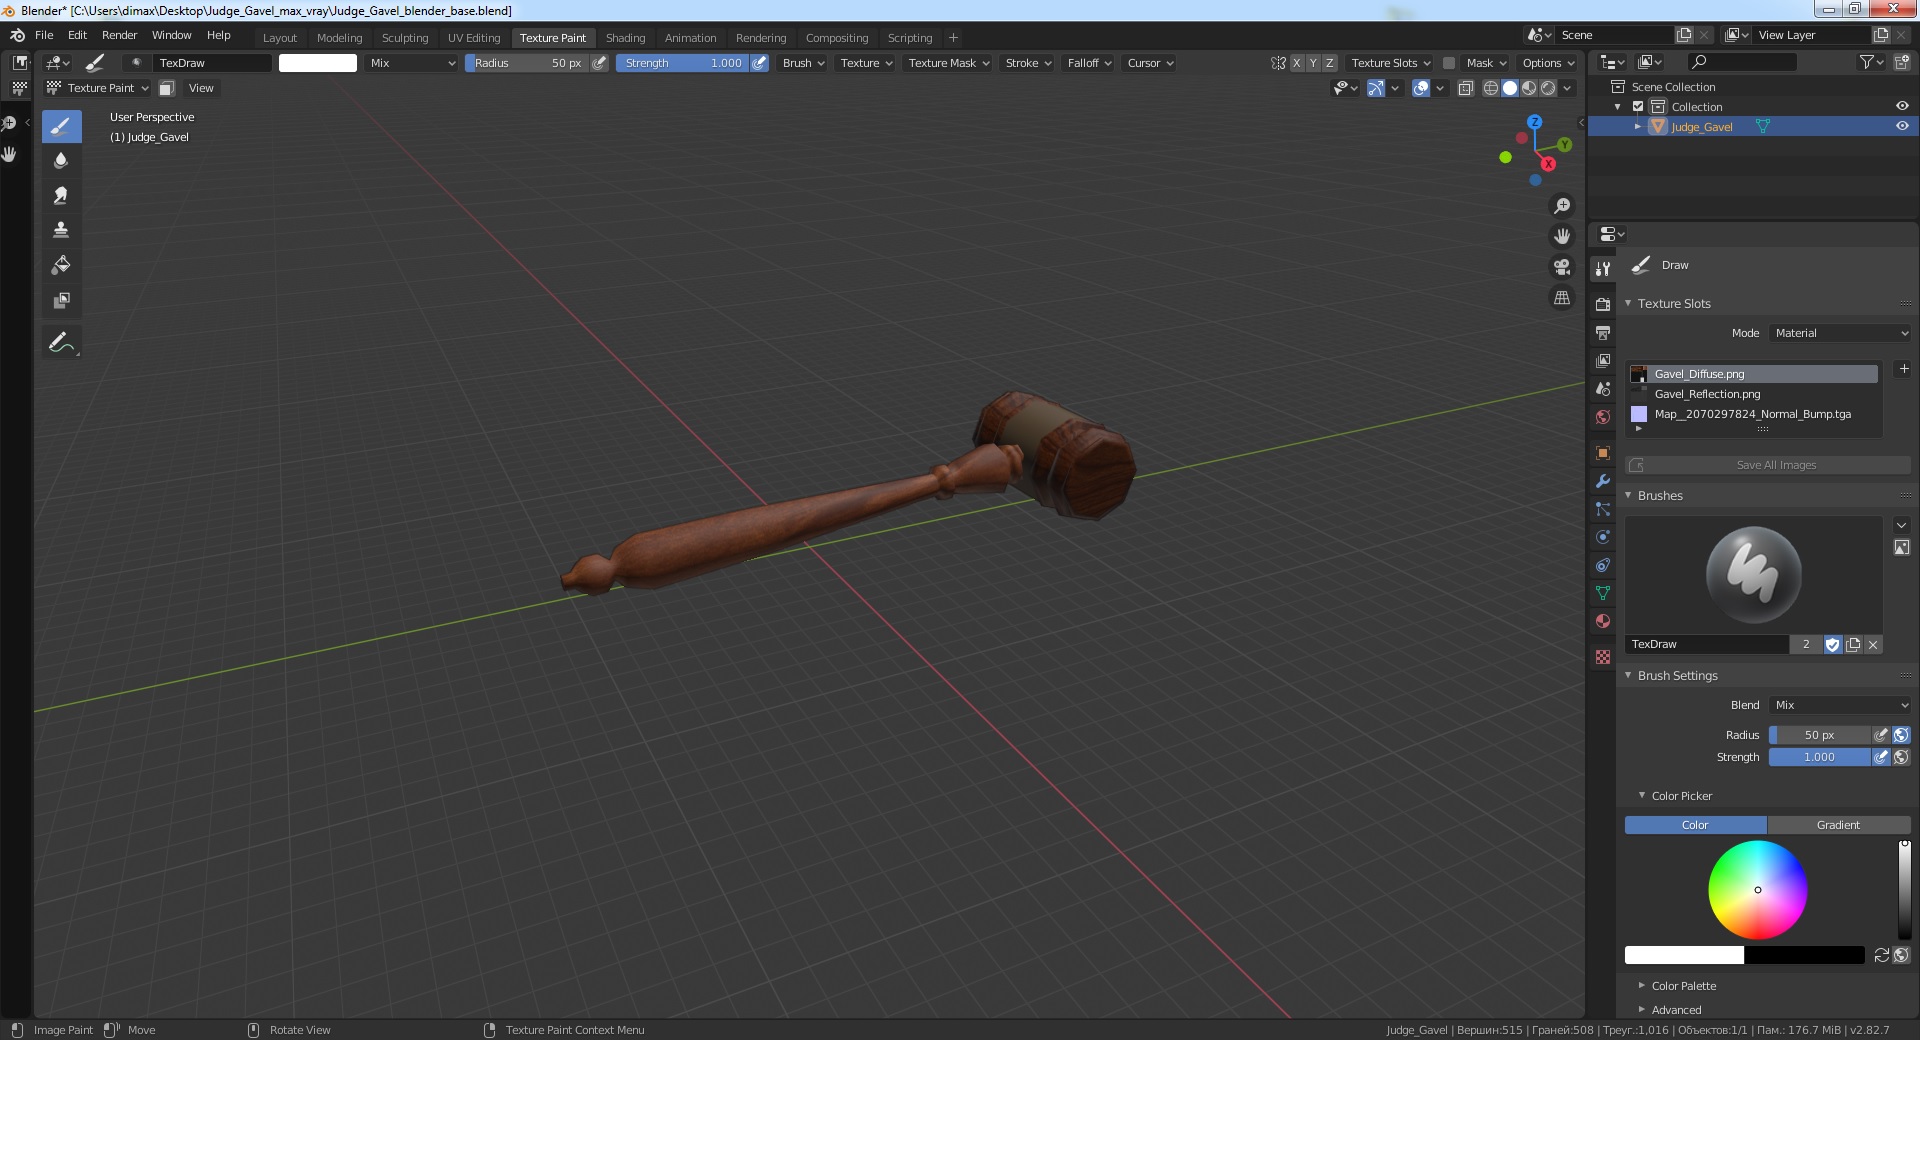Open View Layer properties tab
Viewport: 1920px width, 1158px height.
pyautogui.click(x=1603, y=360)
